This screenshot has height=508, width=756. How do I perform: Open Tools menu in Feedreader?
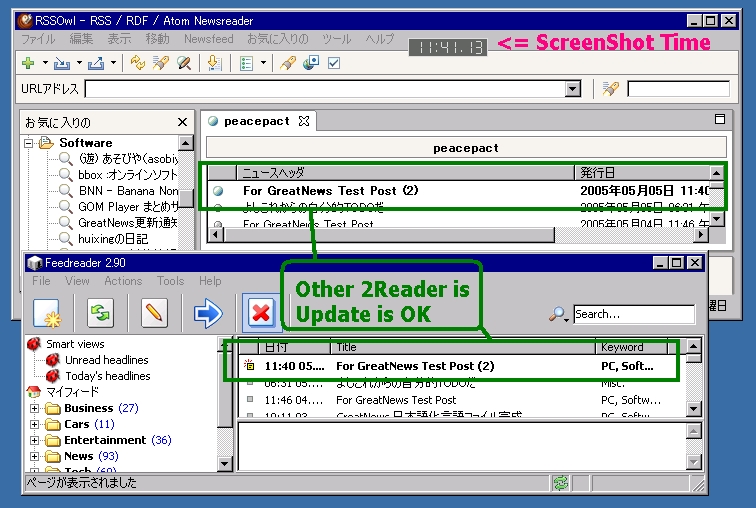tap(170, 281)
